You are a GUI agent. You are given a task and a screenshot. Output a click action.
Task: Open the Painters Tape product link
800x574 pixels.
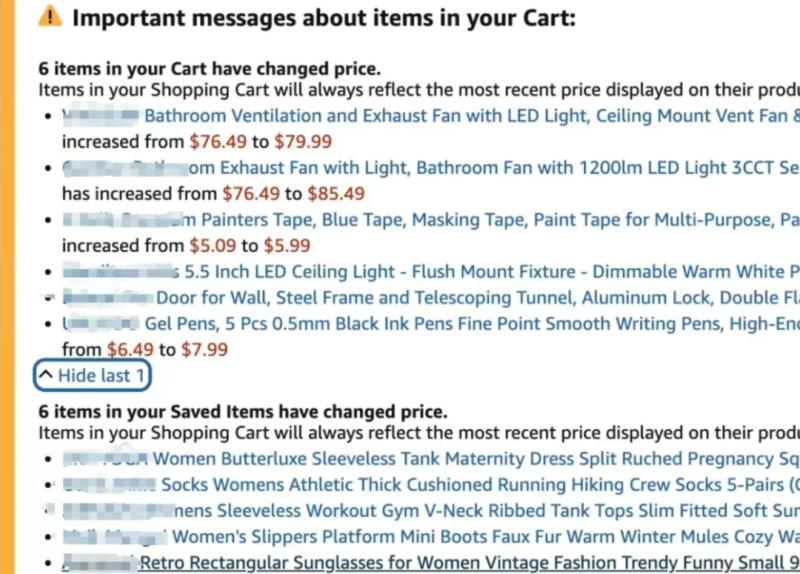click(x=480, y=220)
